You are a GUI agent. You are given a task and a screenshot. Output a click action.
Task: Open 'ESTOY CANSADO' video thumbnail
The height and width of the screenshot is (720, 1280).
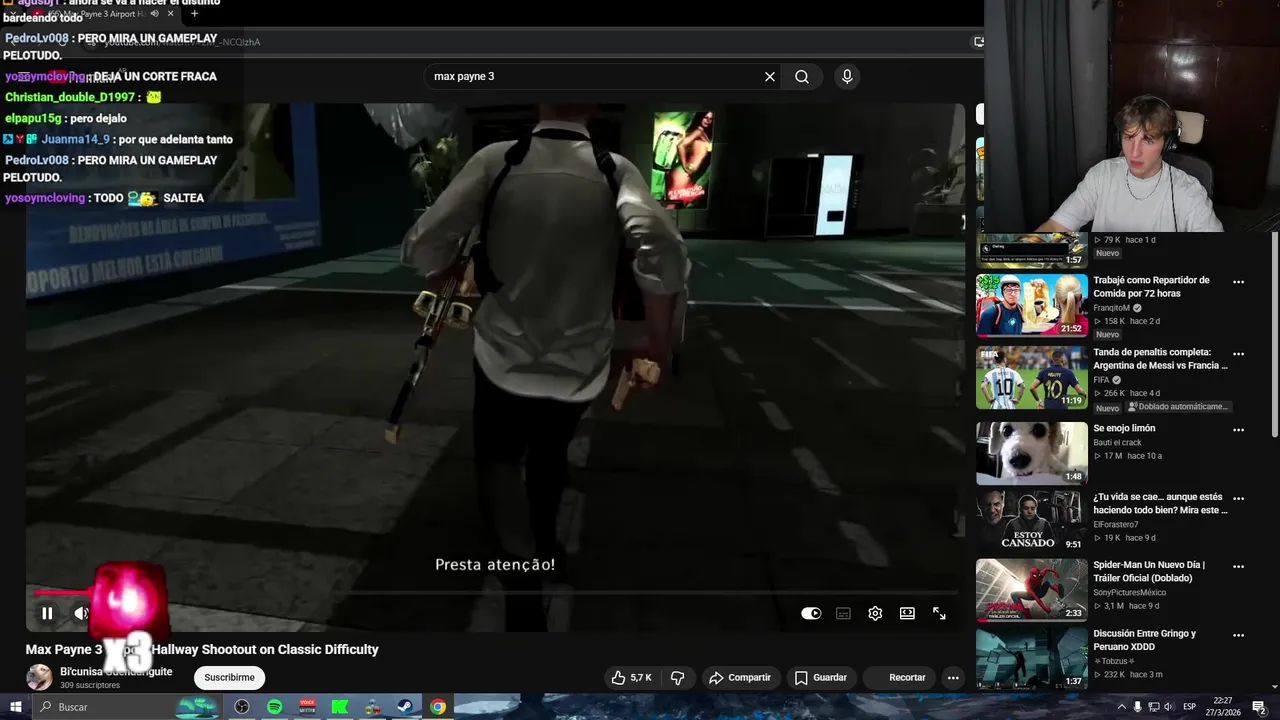coord(1031,521)
